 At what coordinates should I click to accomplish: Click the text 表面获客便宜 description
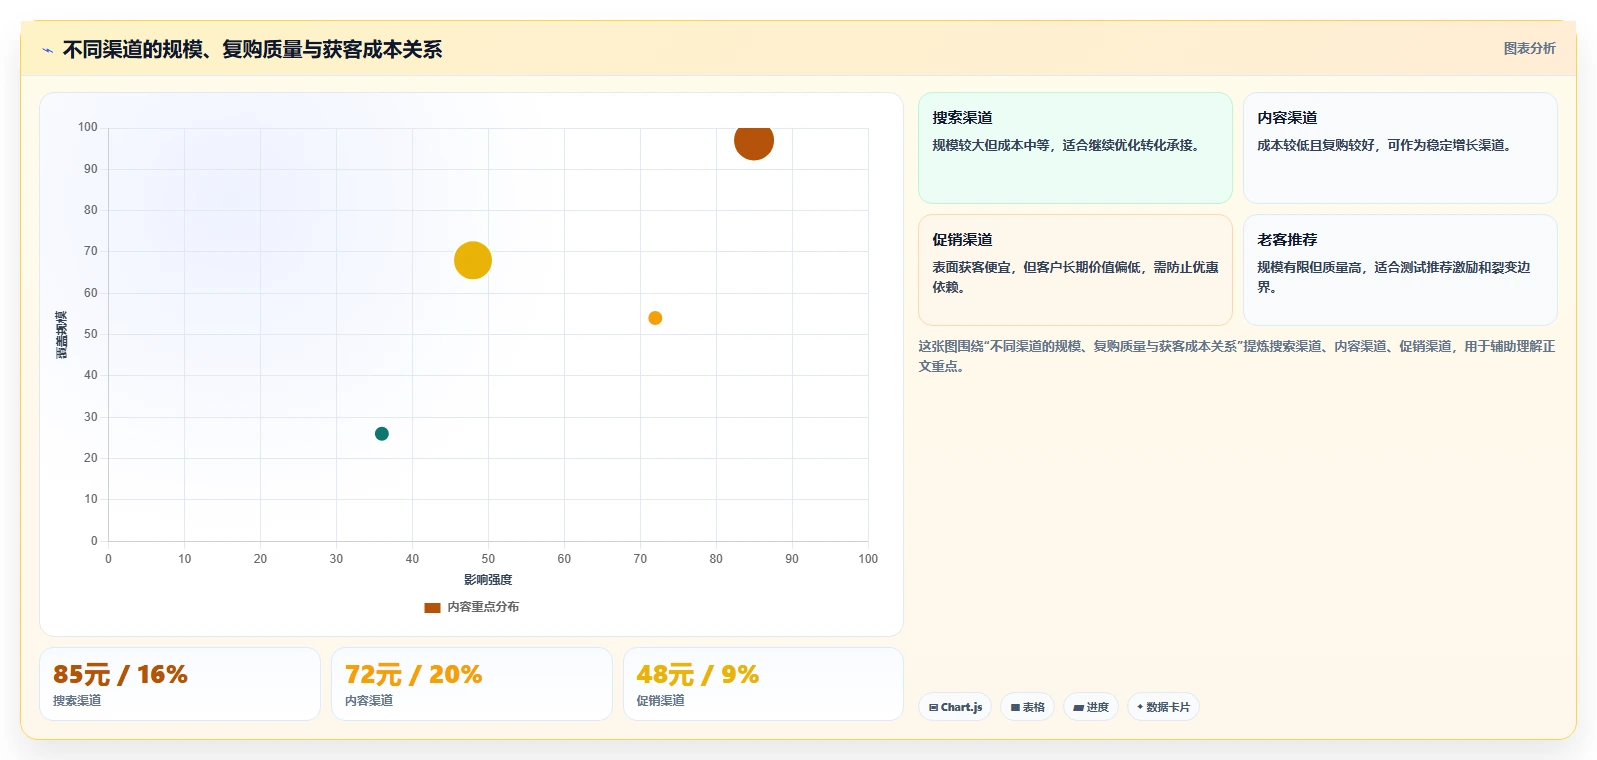[x=1075, y=277]
